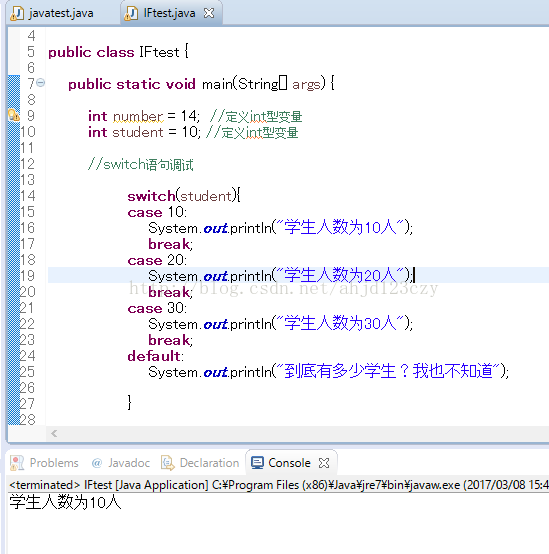Close the Console view
This screenshot has width=549, height=554.
[x=324, y=463]
